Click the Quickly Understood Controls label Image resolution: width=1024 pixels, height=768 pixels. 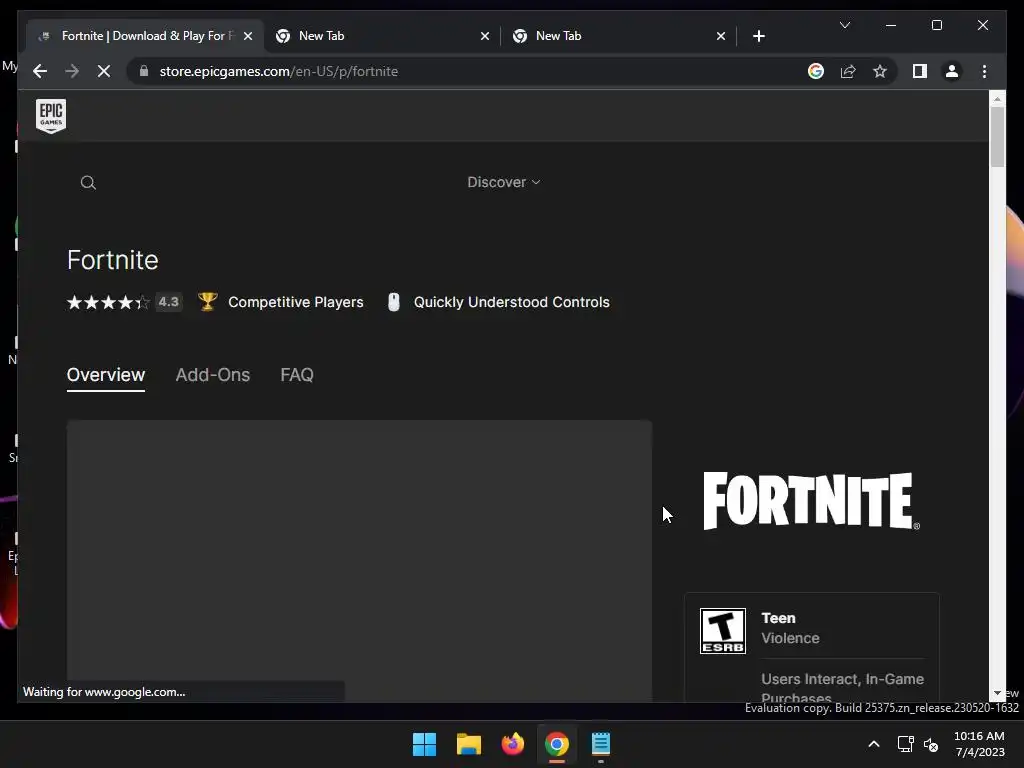click(511, 302)
